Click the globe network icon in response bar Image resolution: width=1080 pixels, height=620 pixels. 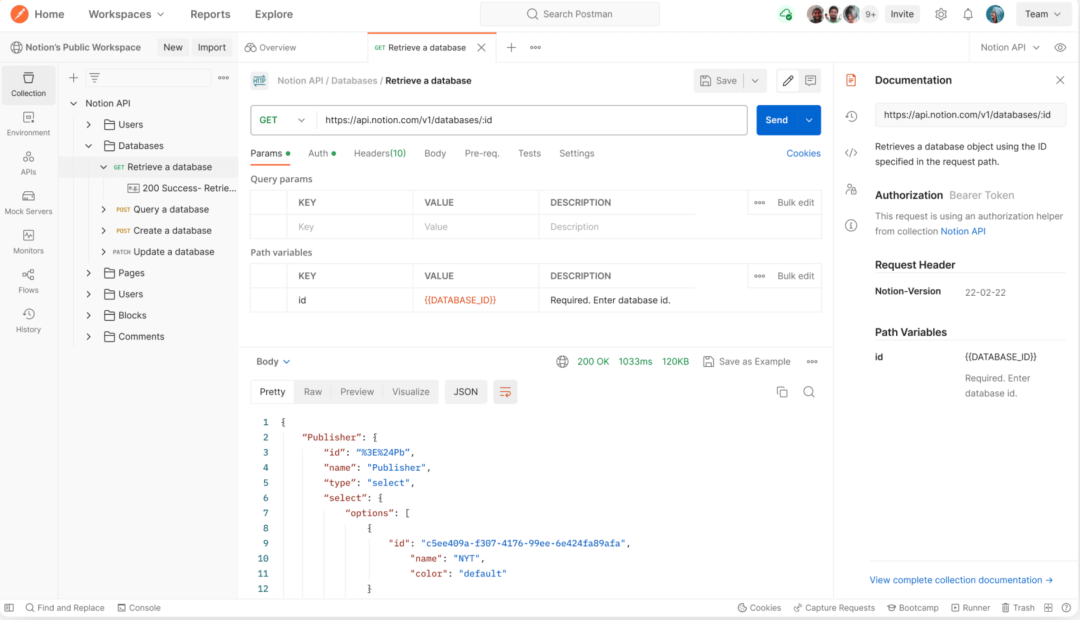(x=562, y=362)
